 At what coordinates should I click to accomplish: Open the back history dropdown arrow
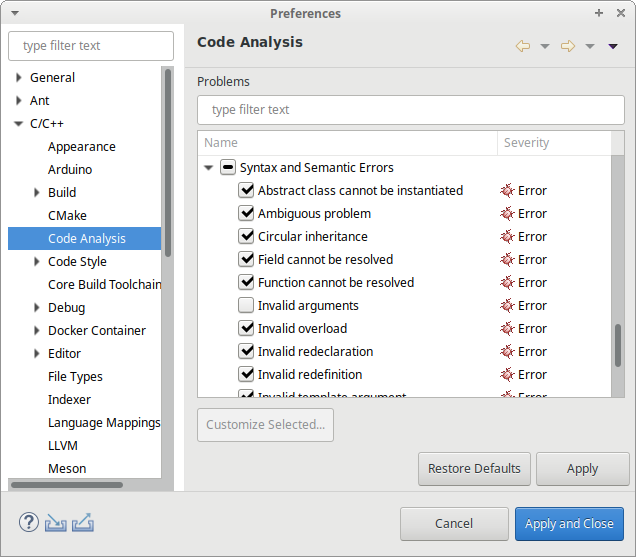click(545, 46)
